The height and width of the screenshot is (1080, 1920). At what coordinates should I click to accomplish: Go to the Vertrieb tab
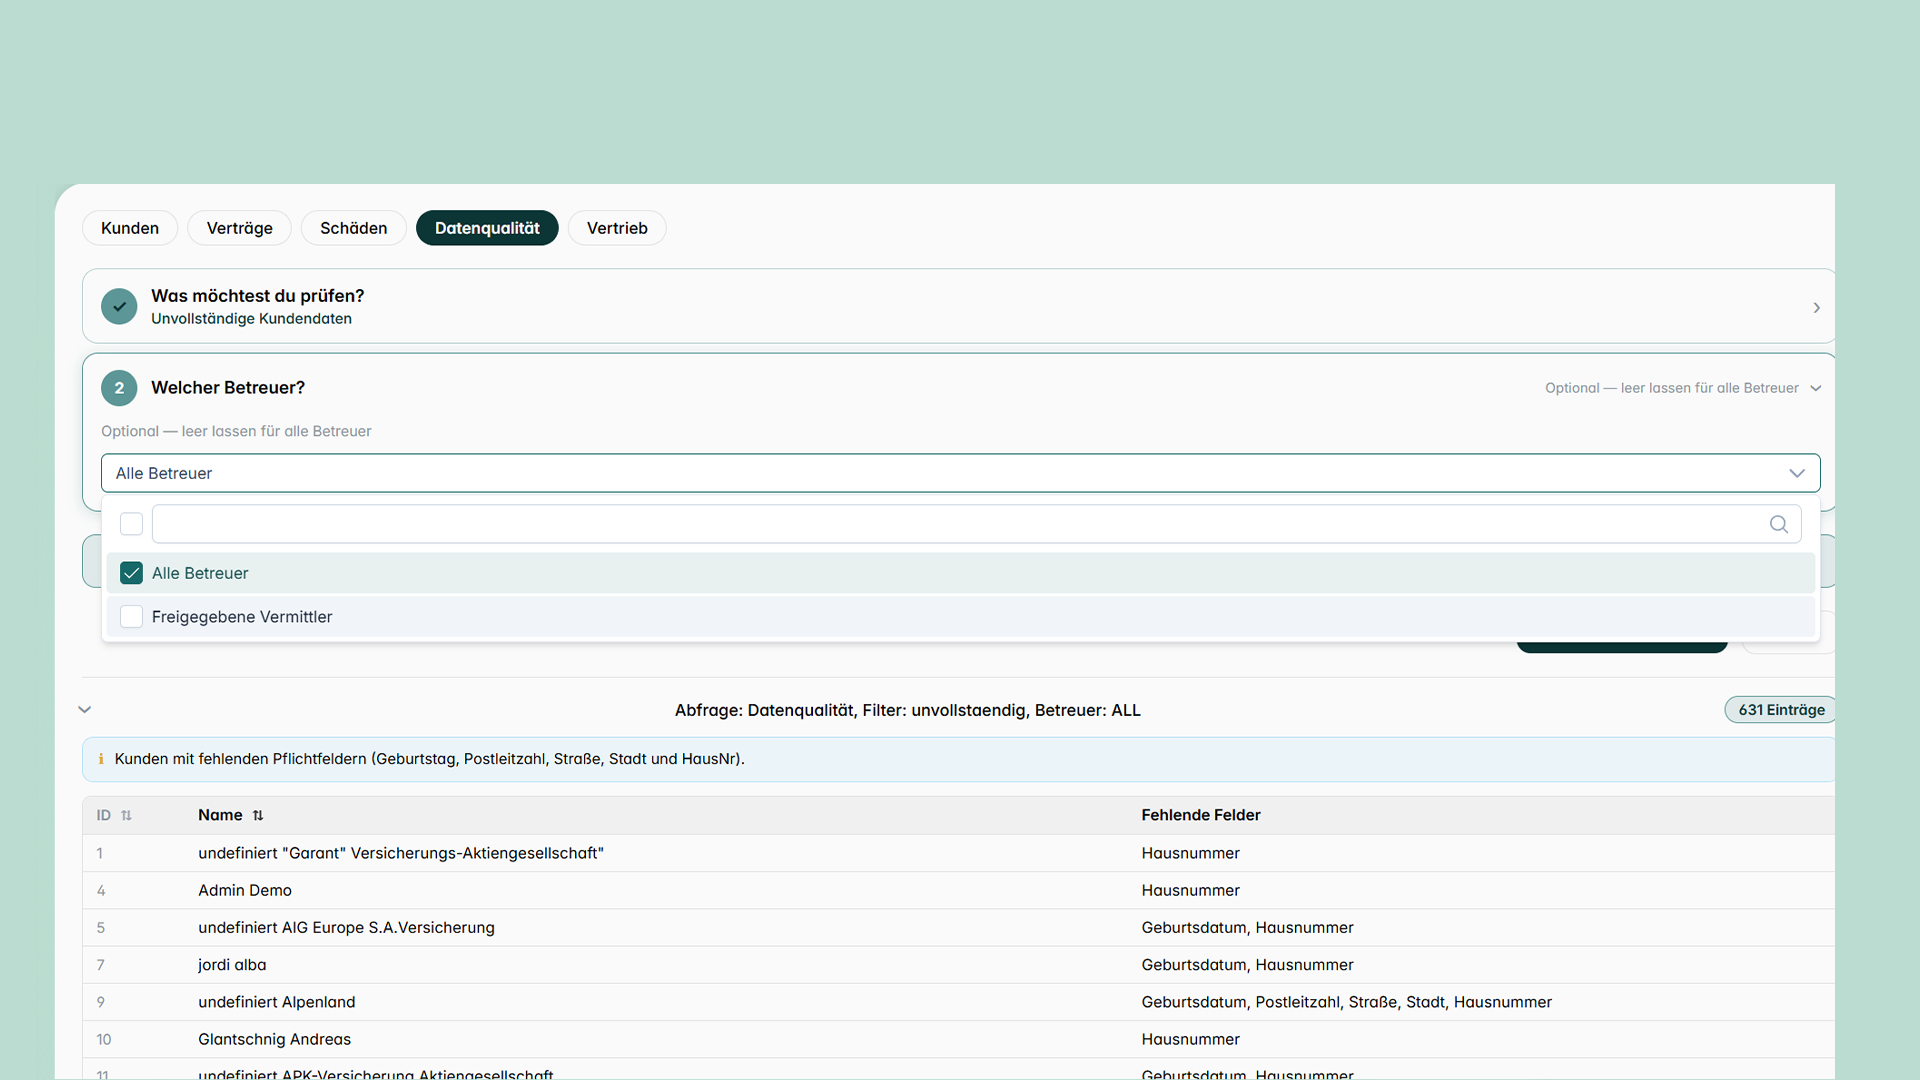click(x=617, y=228)
